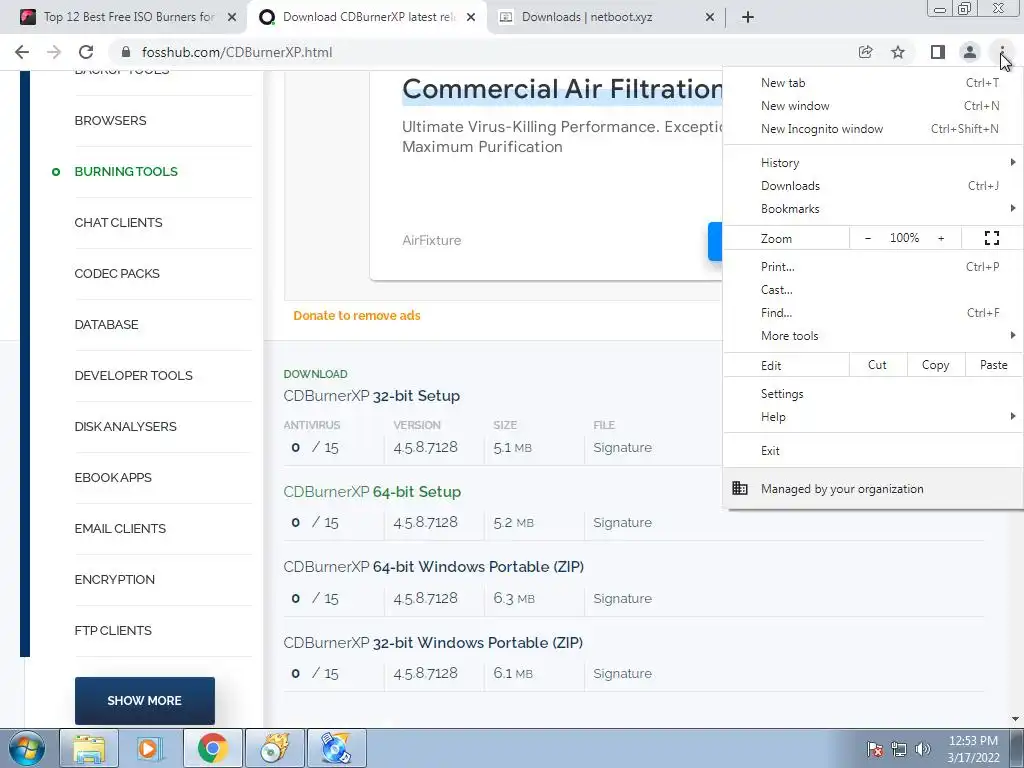Screen dimensions: 1024x768
Task: Open Windows Explorer from taskbar
Action: pyautogui.click(x=89, y=748)
